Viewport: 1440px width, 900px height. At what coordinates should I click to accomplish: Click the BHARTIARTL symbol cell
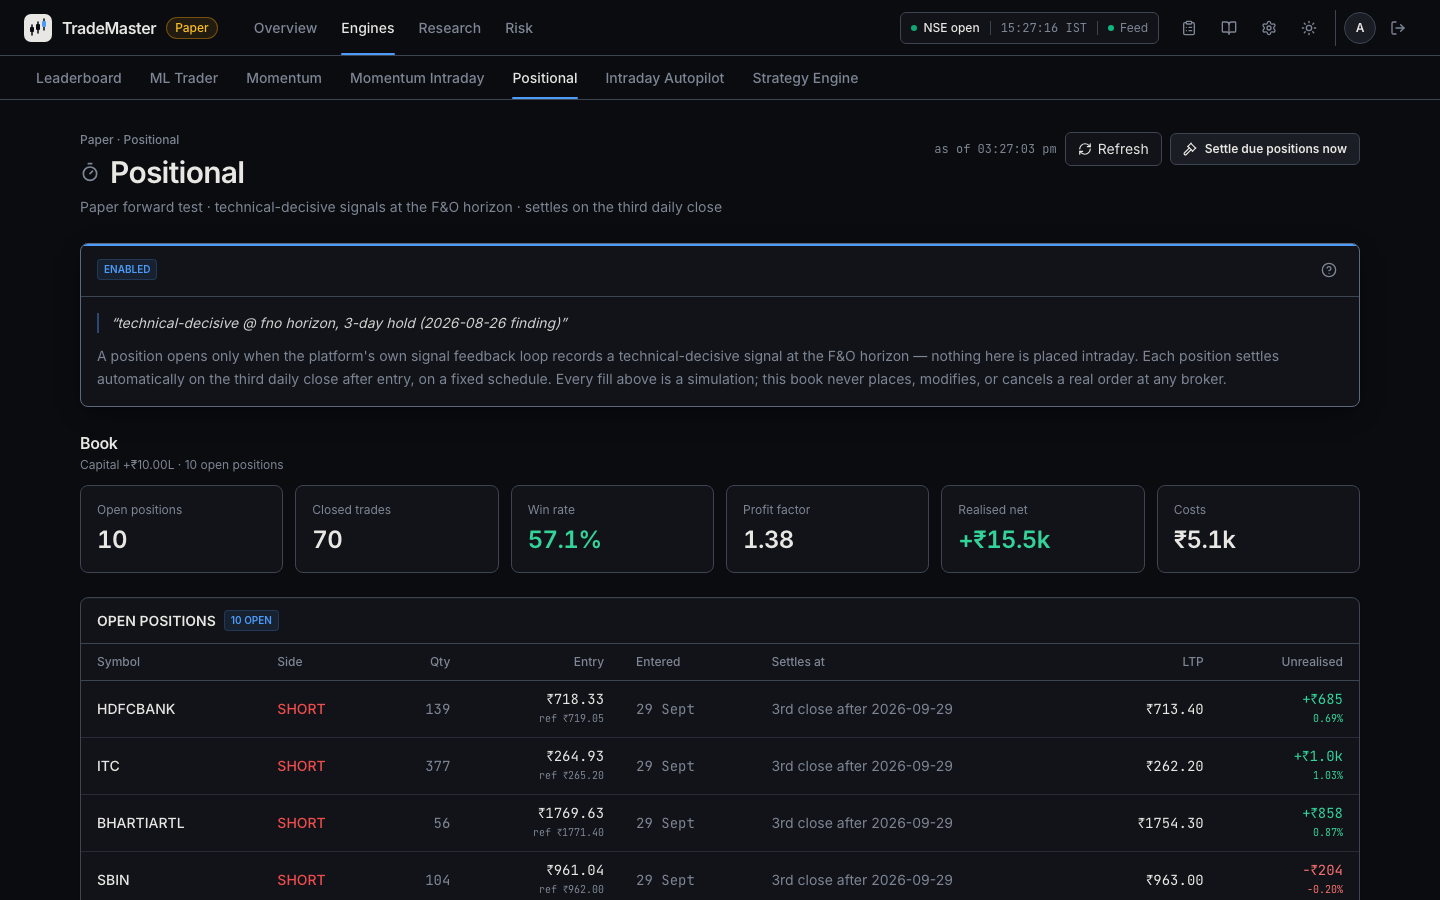(x=141, y=823)
